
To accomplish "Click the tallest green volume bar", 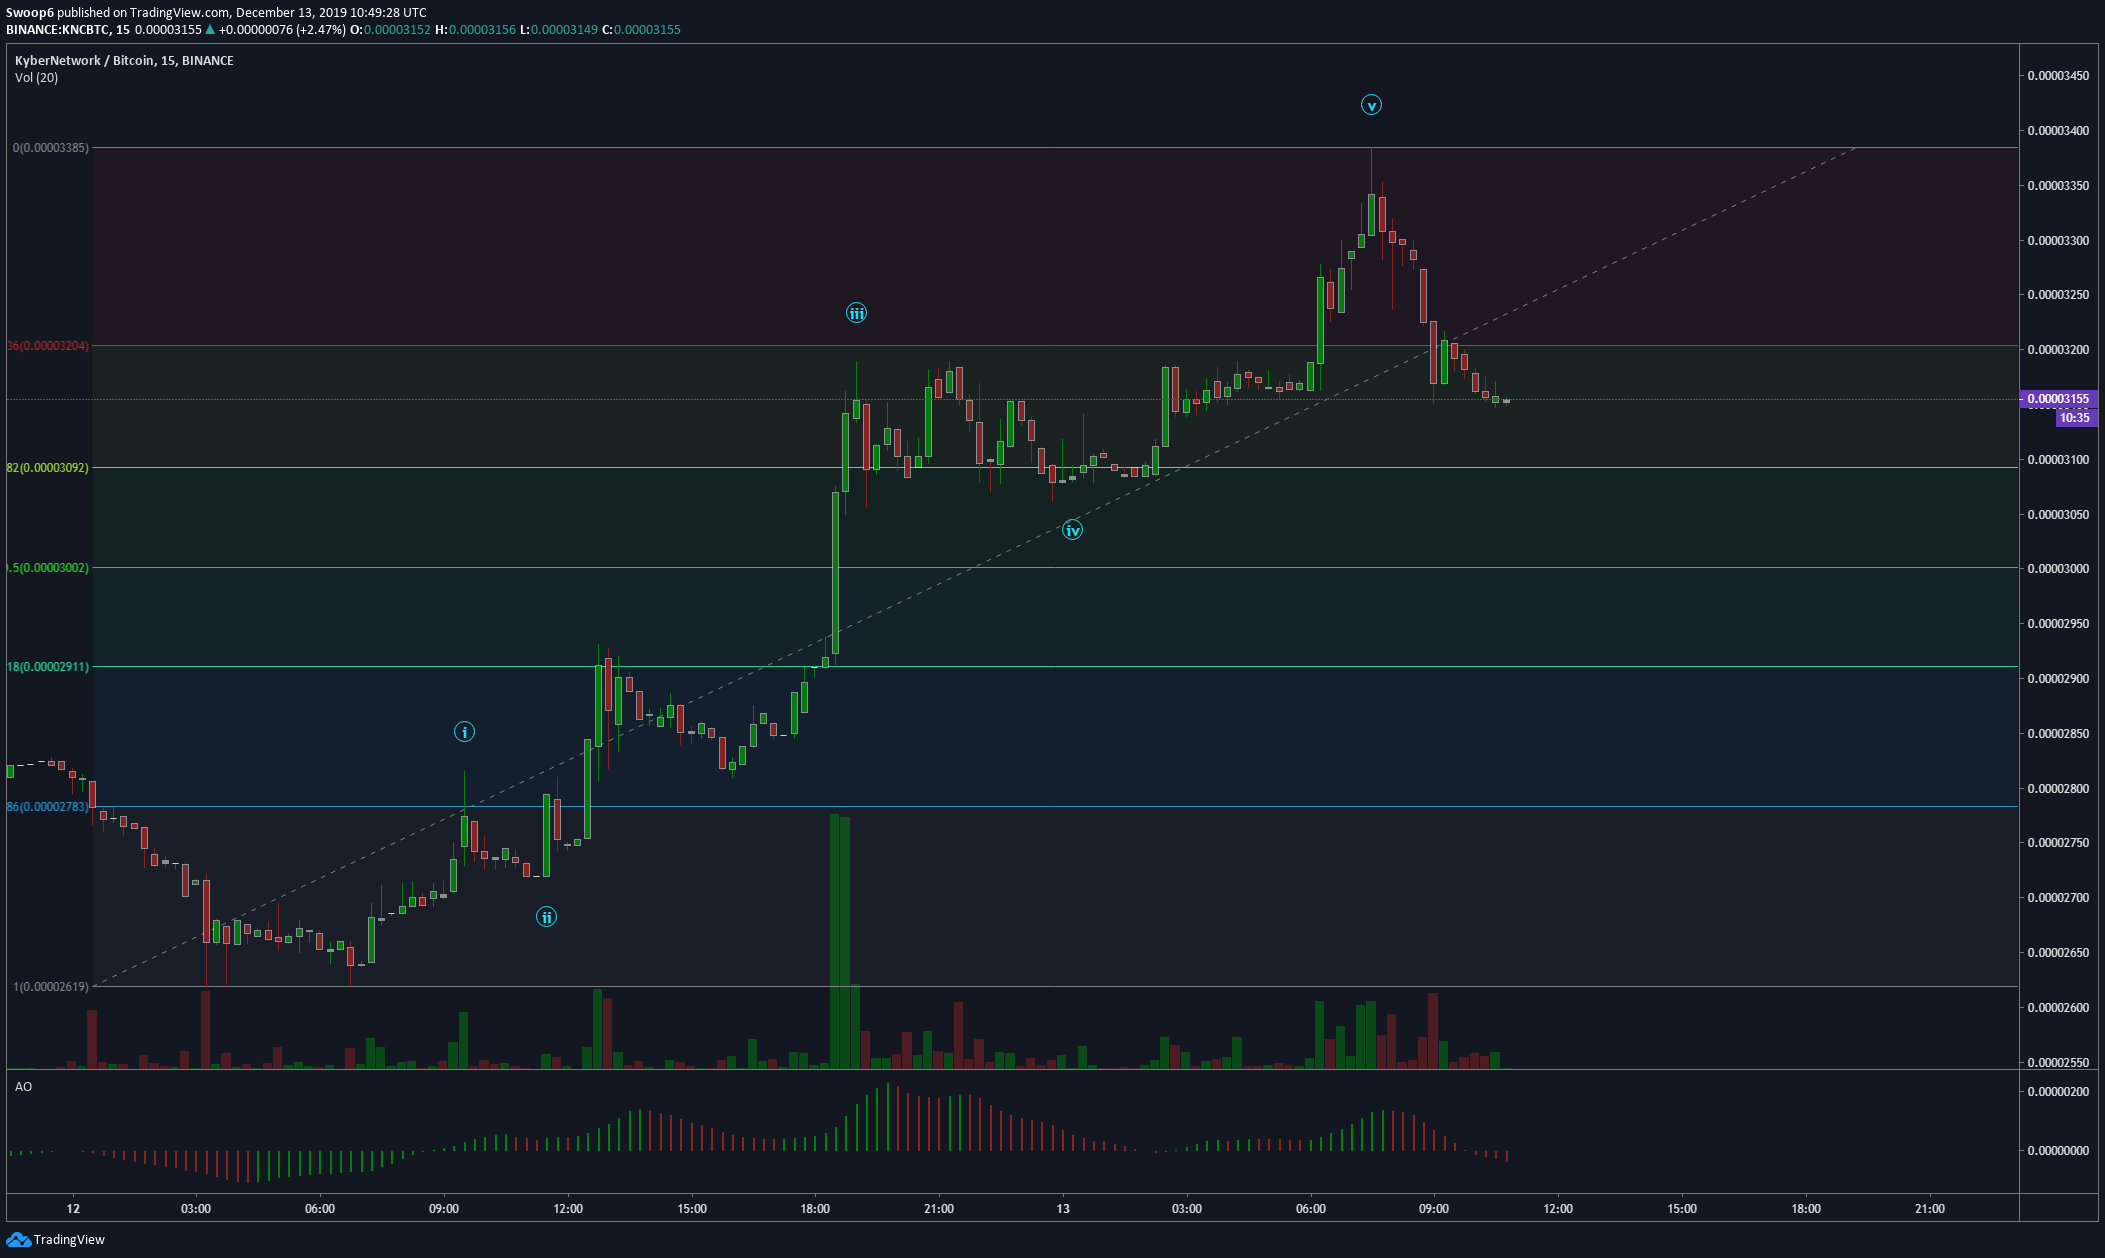I will point(834,941).
